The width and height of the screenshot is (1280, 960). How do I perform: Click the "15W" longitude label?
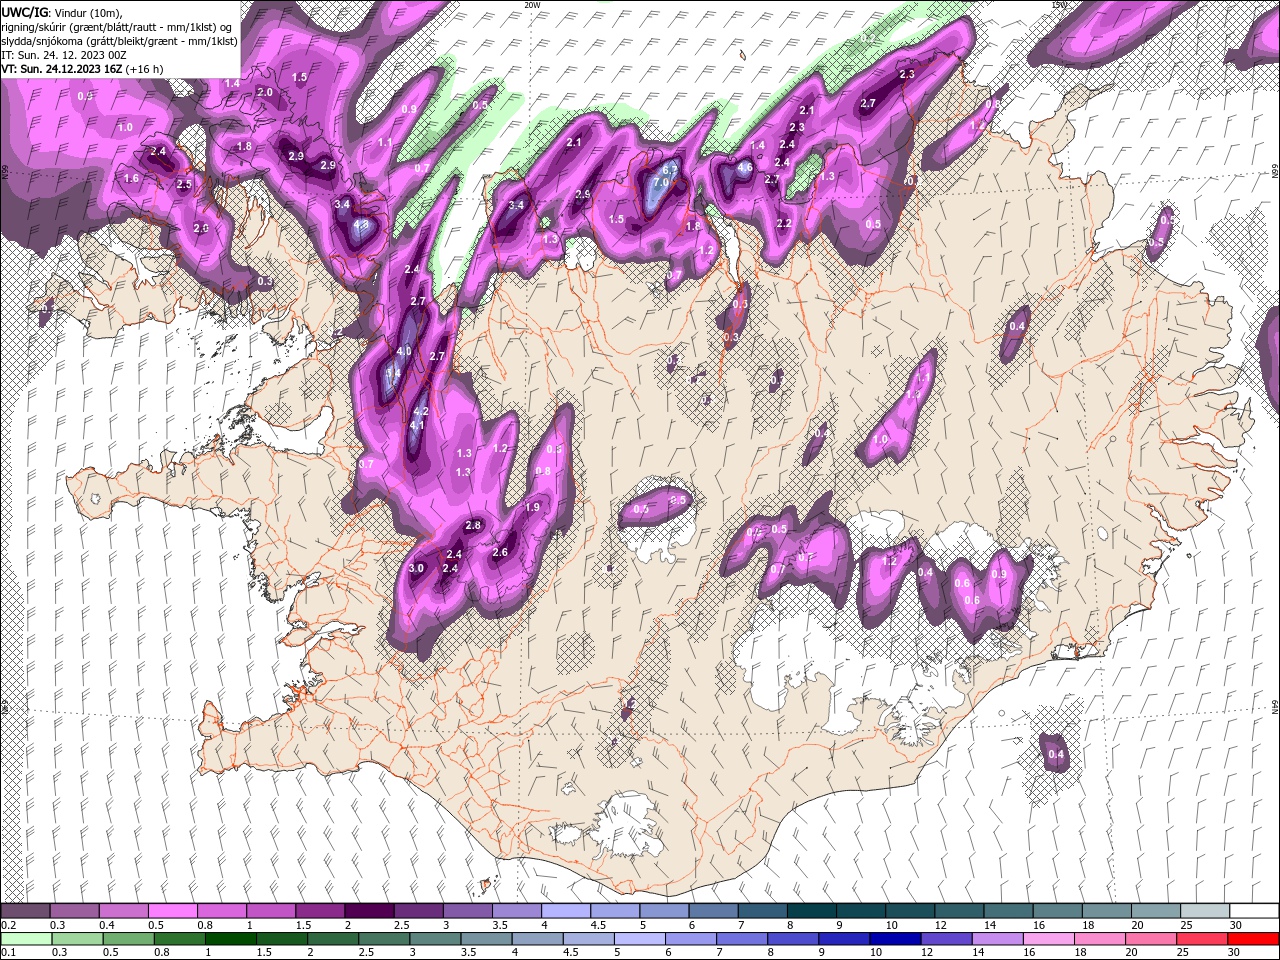coord(1059,5)
